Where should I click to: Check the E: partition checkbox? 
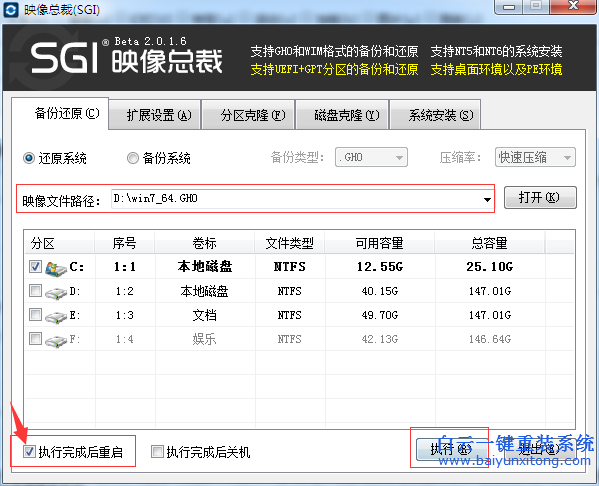coord(35,314)
